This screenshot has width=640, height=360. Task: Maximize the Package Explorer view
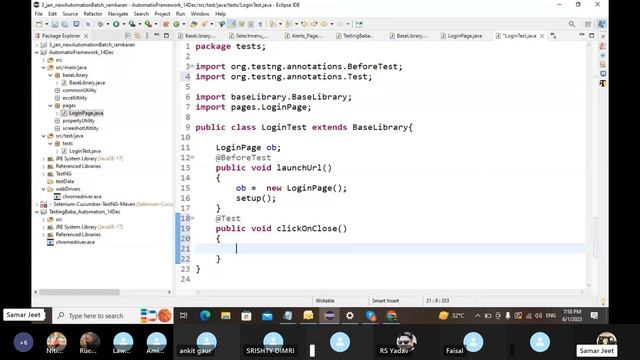tap(166, 36)
